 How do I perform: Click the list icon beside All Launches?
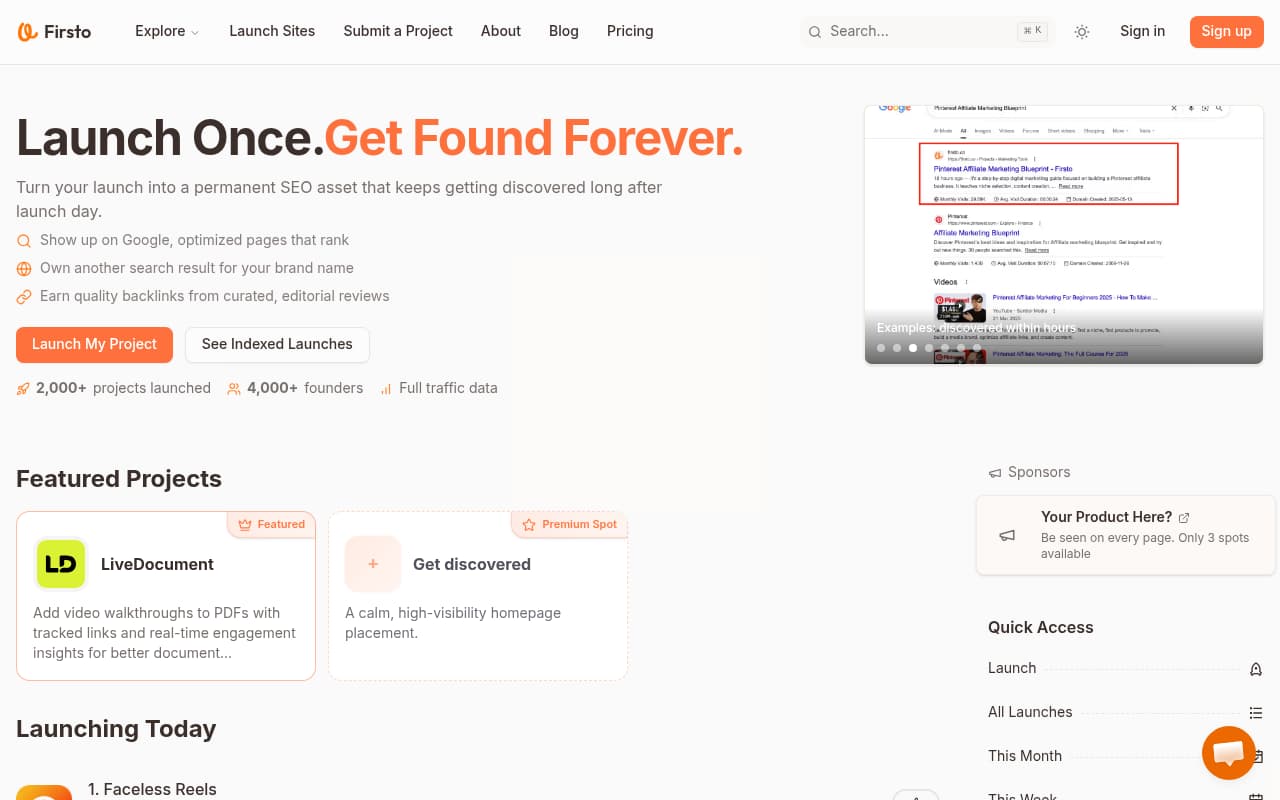point(1256,713)
